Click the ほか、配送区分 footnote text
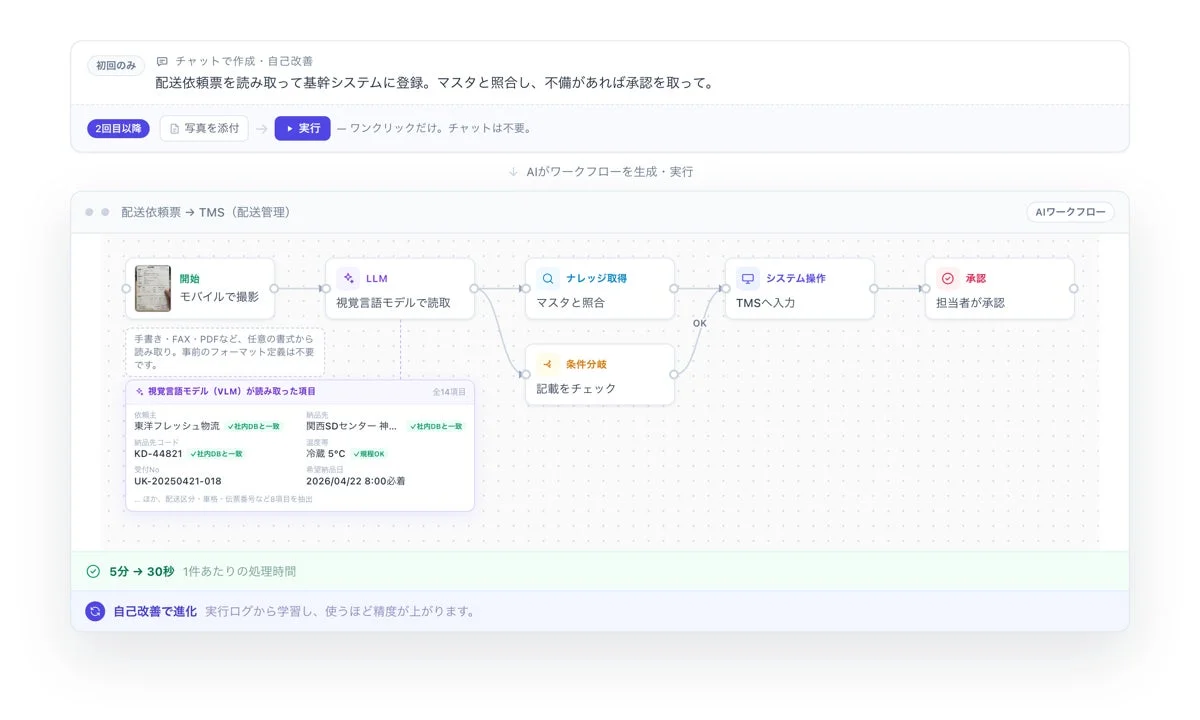The width and height of the screenshot is (1200, 720). pyautogui.click(x=223, y=499)
